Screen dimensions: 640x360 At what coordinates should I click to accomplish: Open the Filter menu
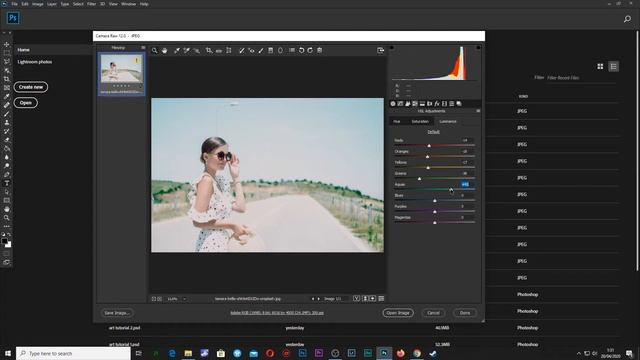(91, 4)
